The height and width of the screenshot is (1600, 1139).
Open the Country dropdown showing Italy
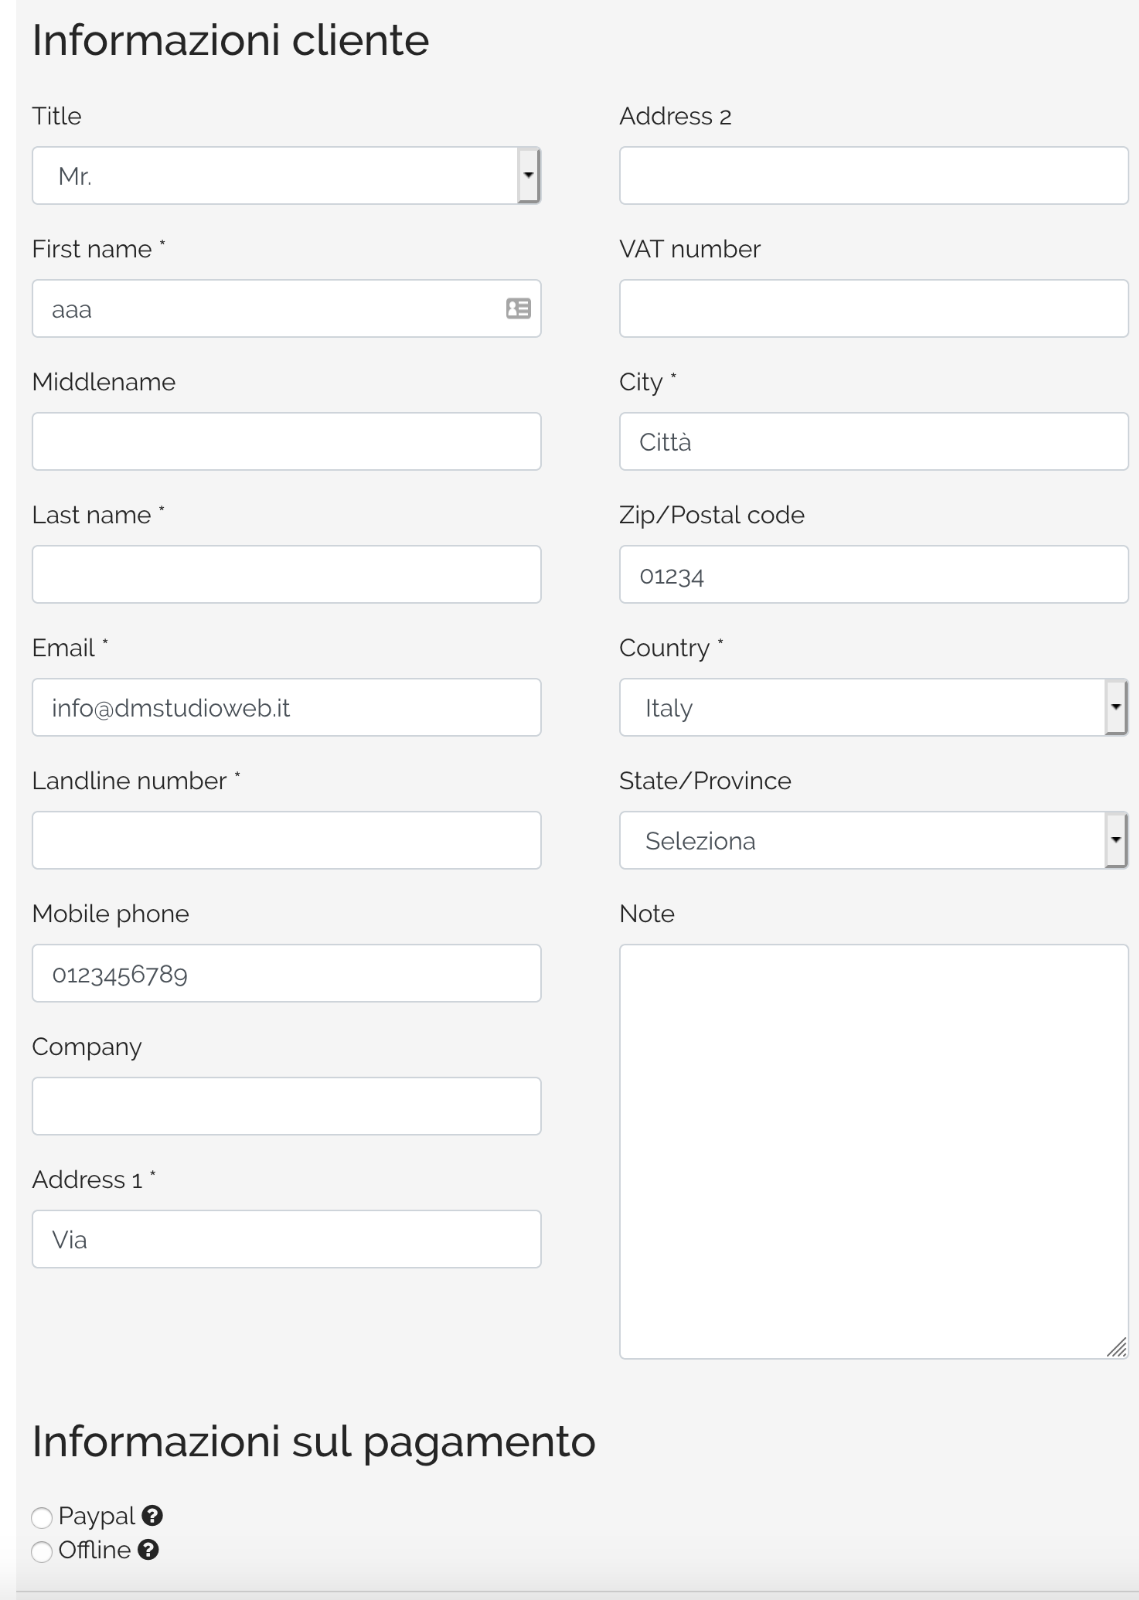tap(873, 708)
